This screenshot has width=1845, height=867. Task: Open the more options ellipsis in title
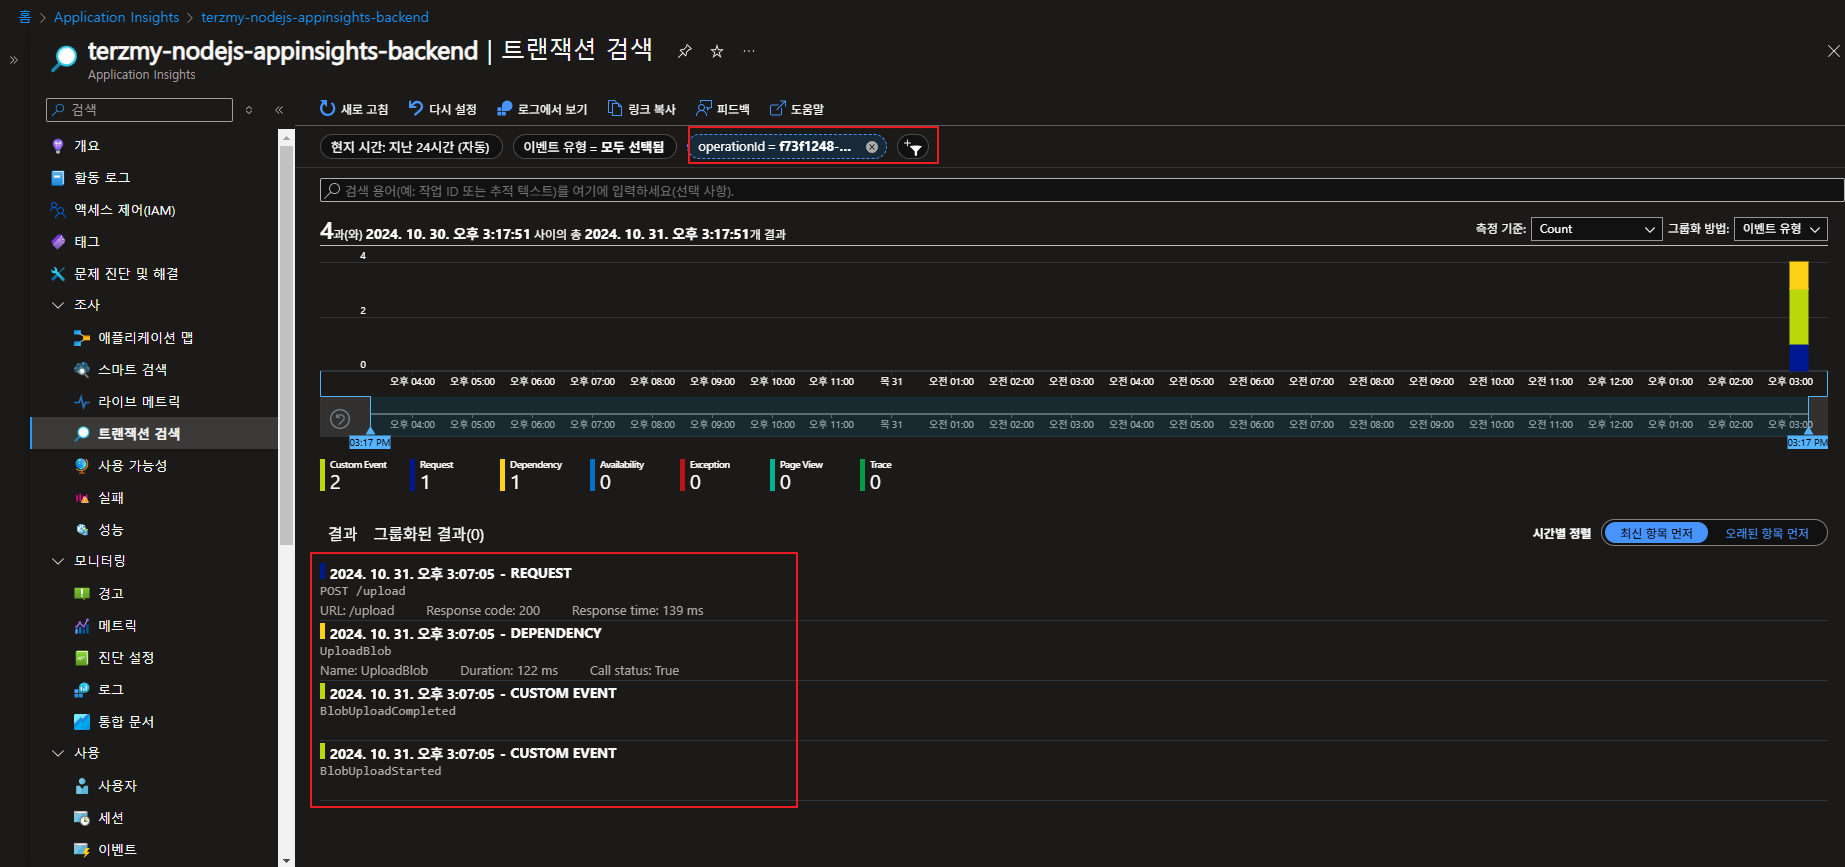[749, 51]
